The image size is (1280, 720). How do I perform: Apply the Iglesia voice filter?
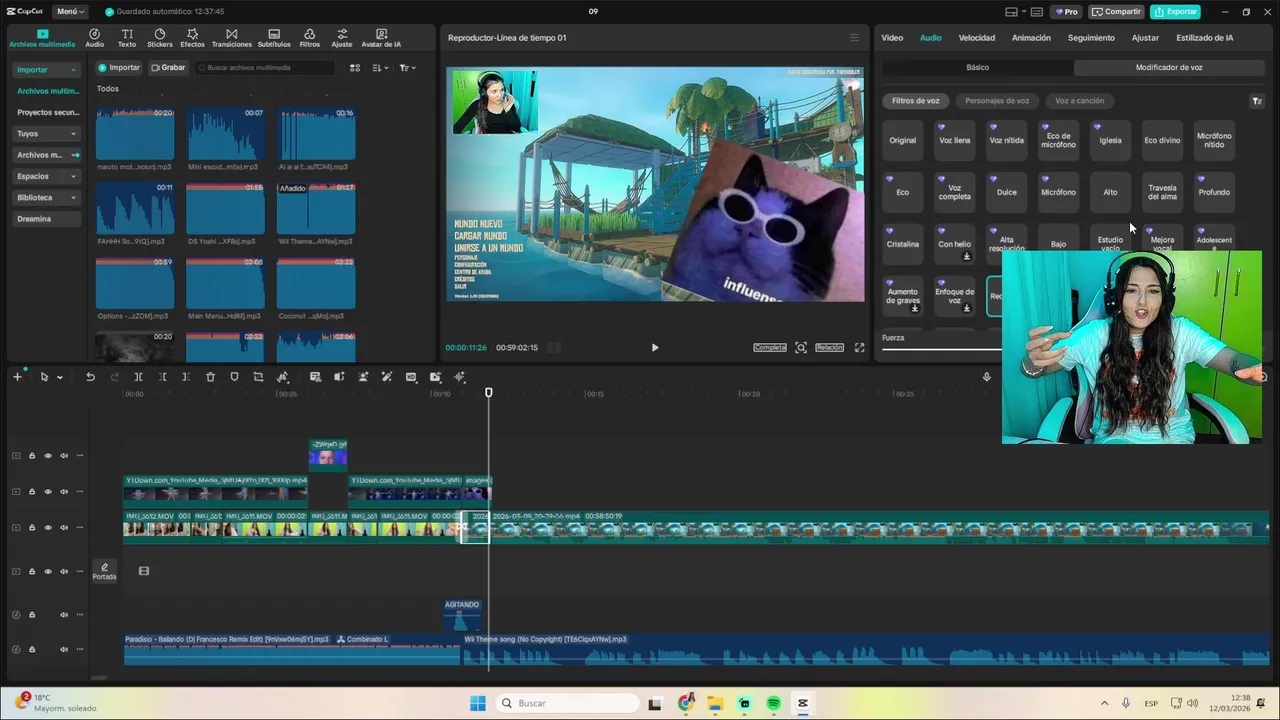pyautogui.click(x=1110, y=140)
